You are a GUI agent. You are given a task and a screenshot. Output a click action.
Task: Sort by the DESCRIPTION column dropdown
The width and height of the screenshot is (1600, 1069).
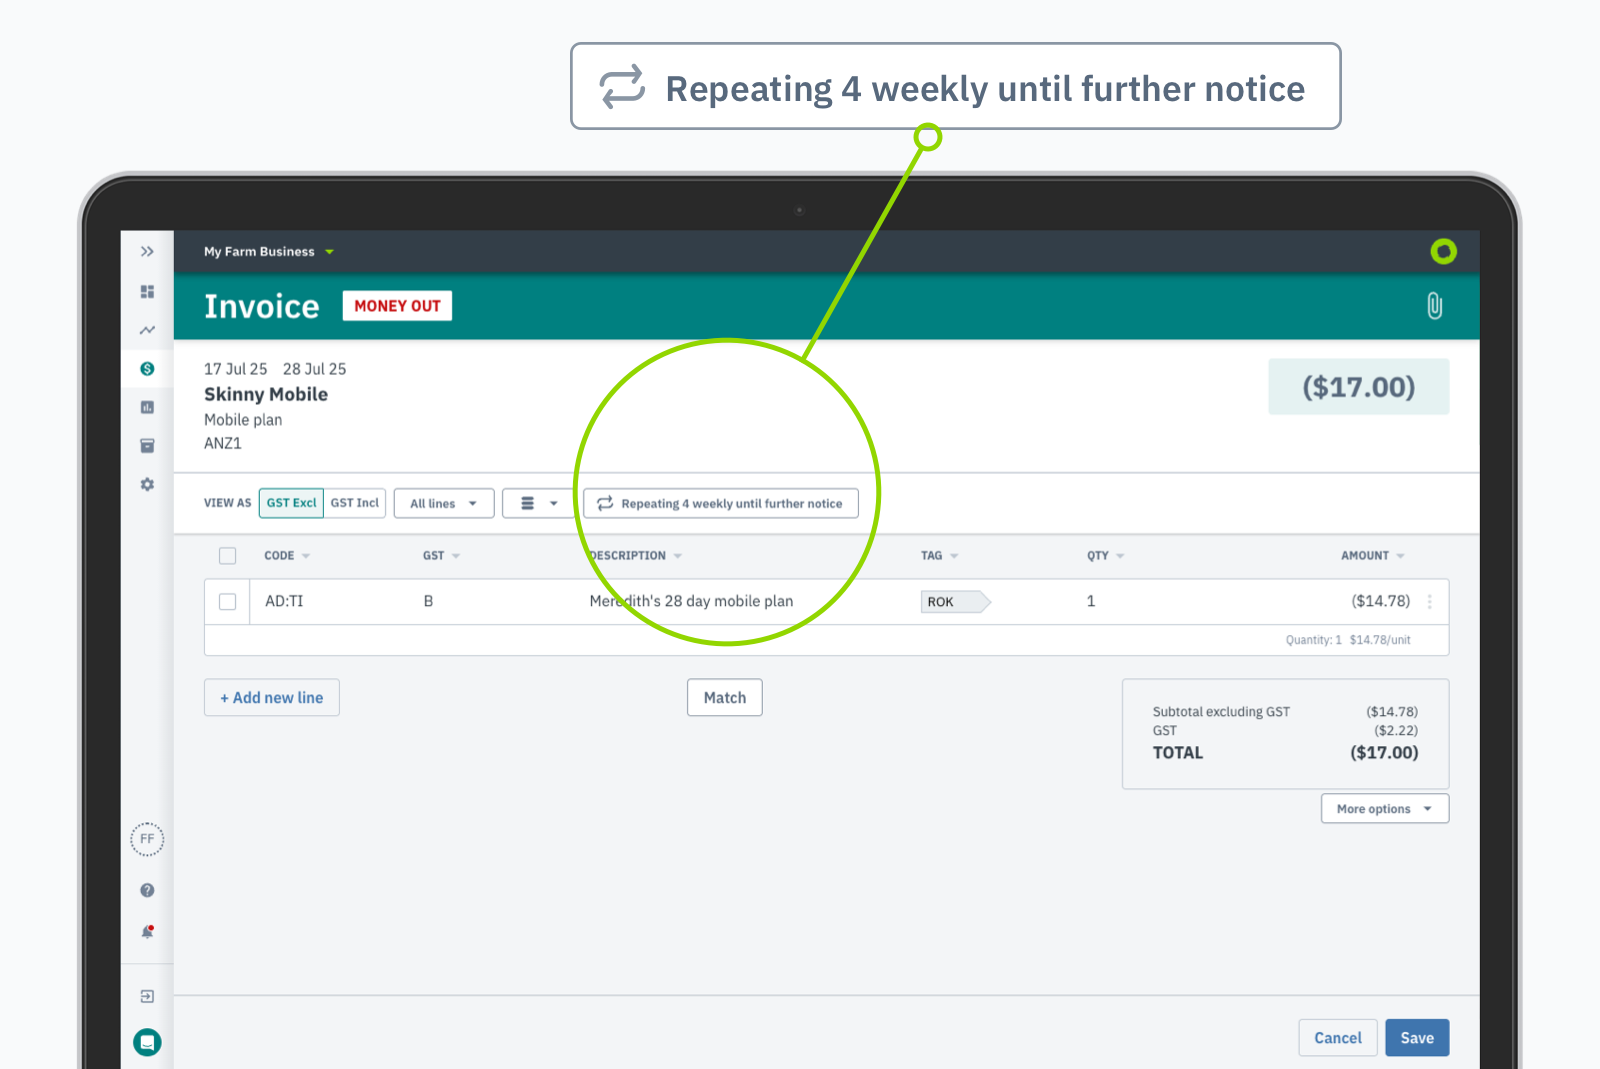click(x=678, y=555)
